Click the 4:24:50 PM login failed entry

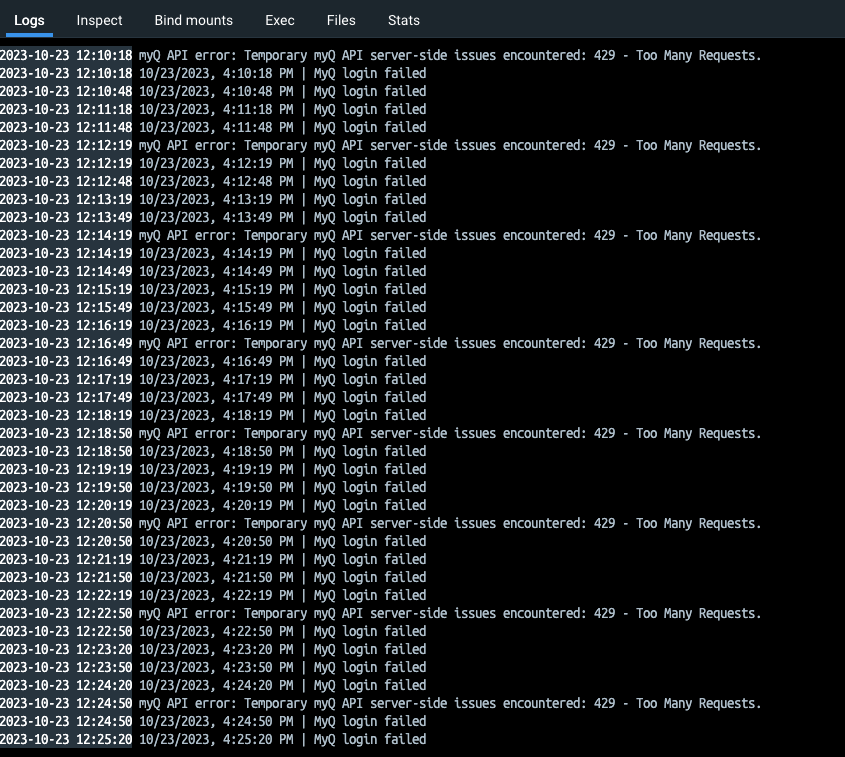213,721
